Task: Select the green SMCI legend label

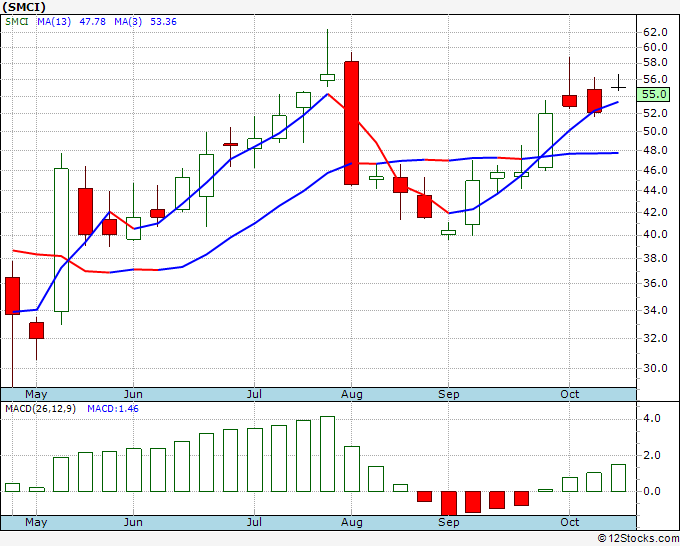Action: 17,22
